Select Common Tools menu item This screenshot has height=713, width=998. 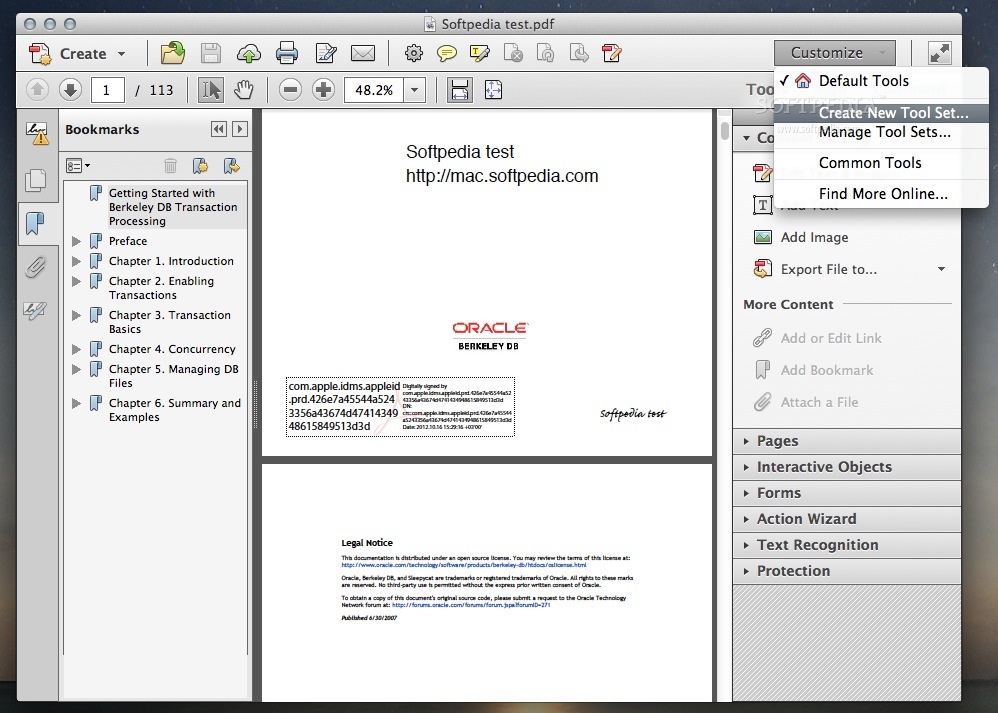pyautogui.click(x=881, y=163)
